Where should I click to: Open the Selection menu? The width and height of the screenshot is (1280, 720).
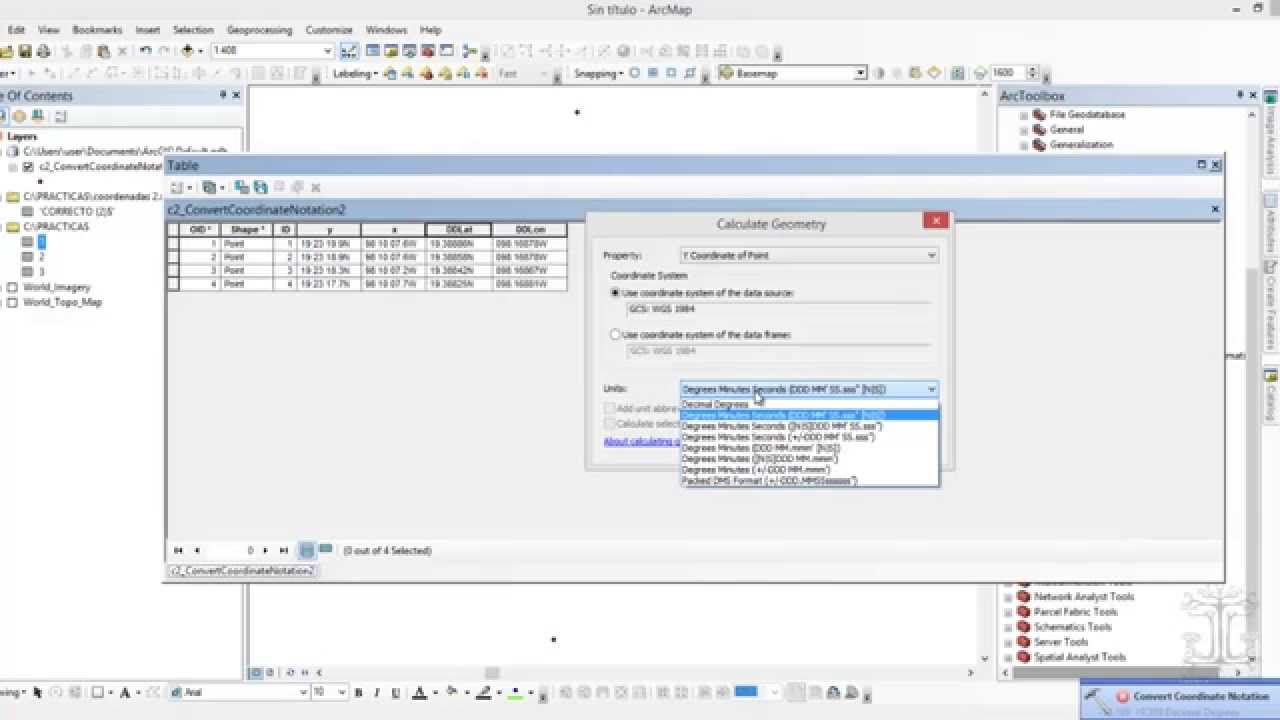[193, 30]
